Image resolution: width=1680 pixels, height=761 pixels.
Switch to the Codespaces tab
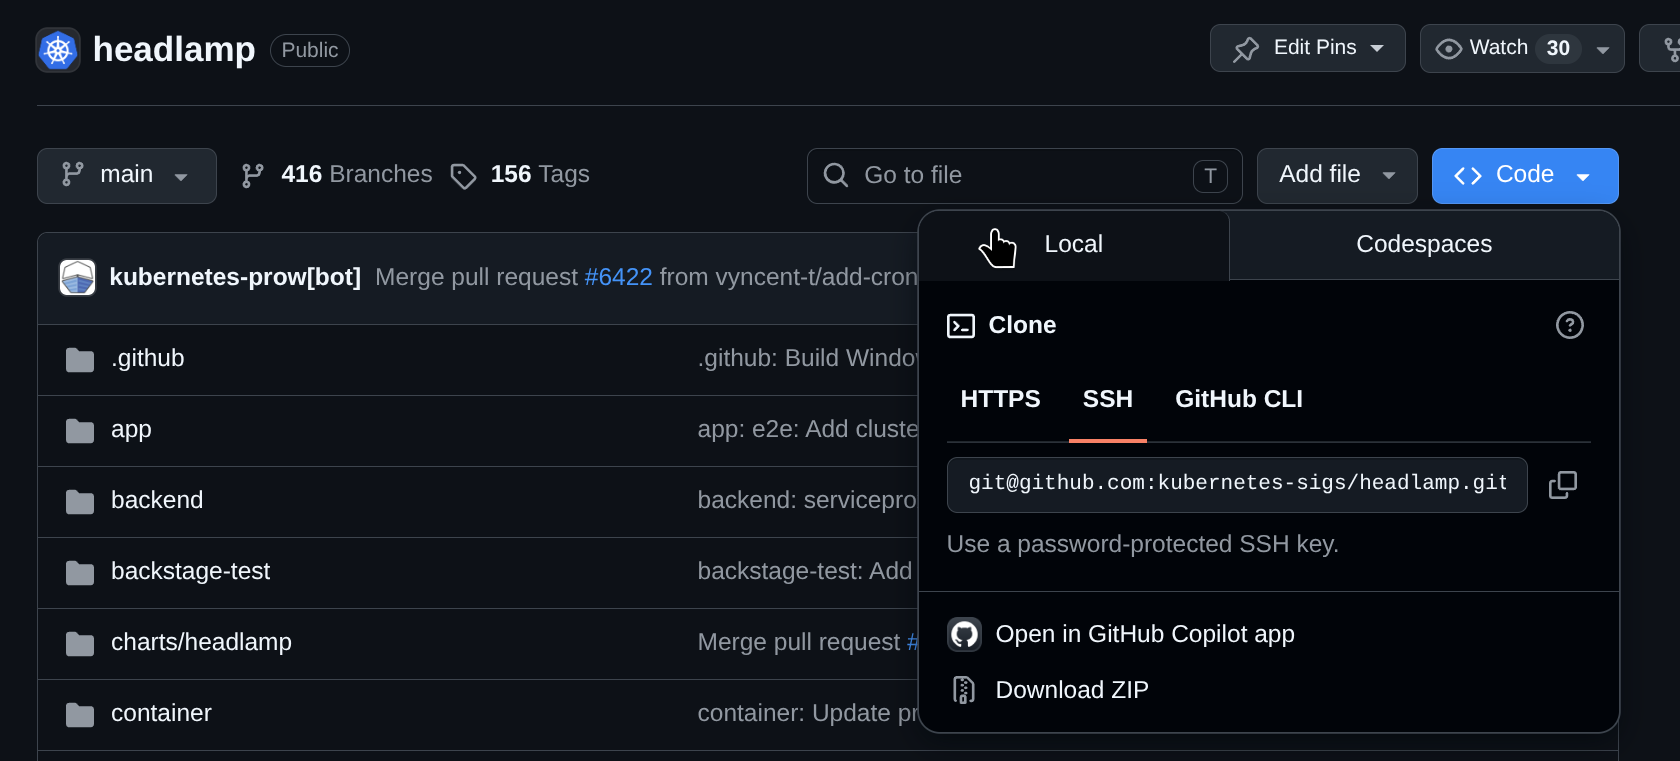pyautogui.click(x=1424, y=245)
